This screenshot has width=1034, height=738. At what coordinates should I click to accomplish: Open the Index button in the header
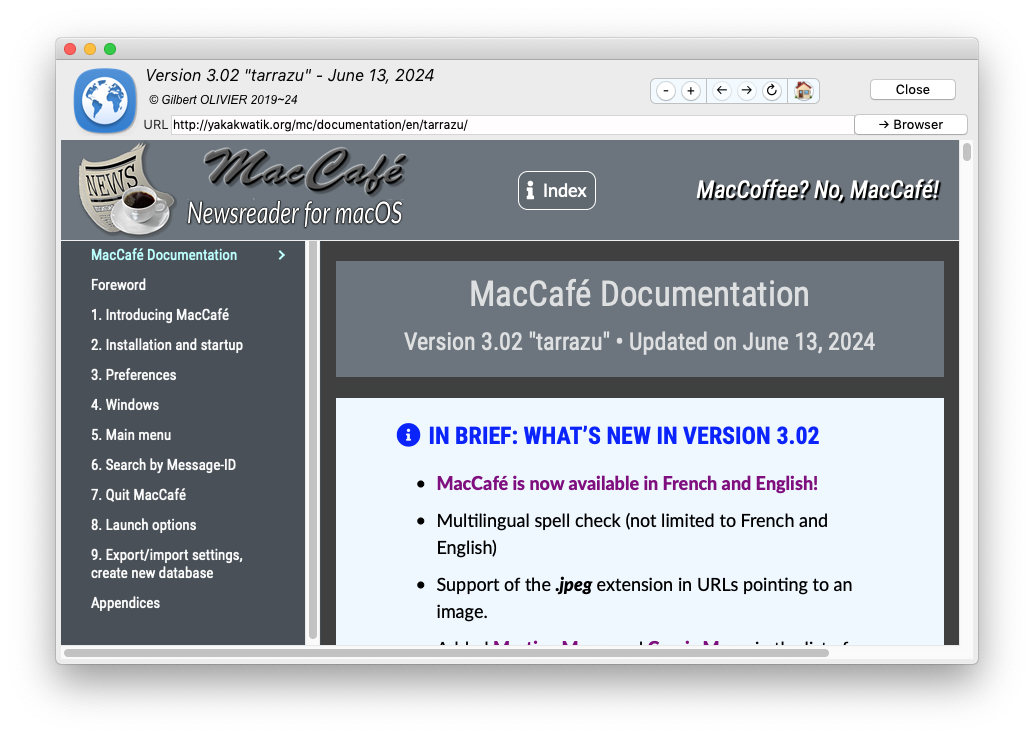556,191
